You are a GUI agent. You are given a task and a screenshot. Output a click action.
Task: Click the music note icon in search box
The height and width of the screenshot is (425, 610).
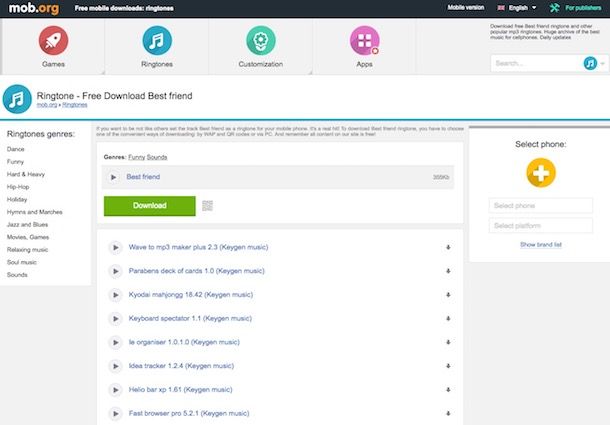point(590,63)
